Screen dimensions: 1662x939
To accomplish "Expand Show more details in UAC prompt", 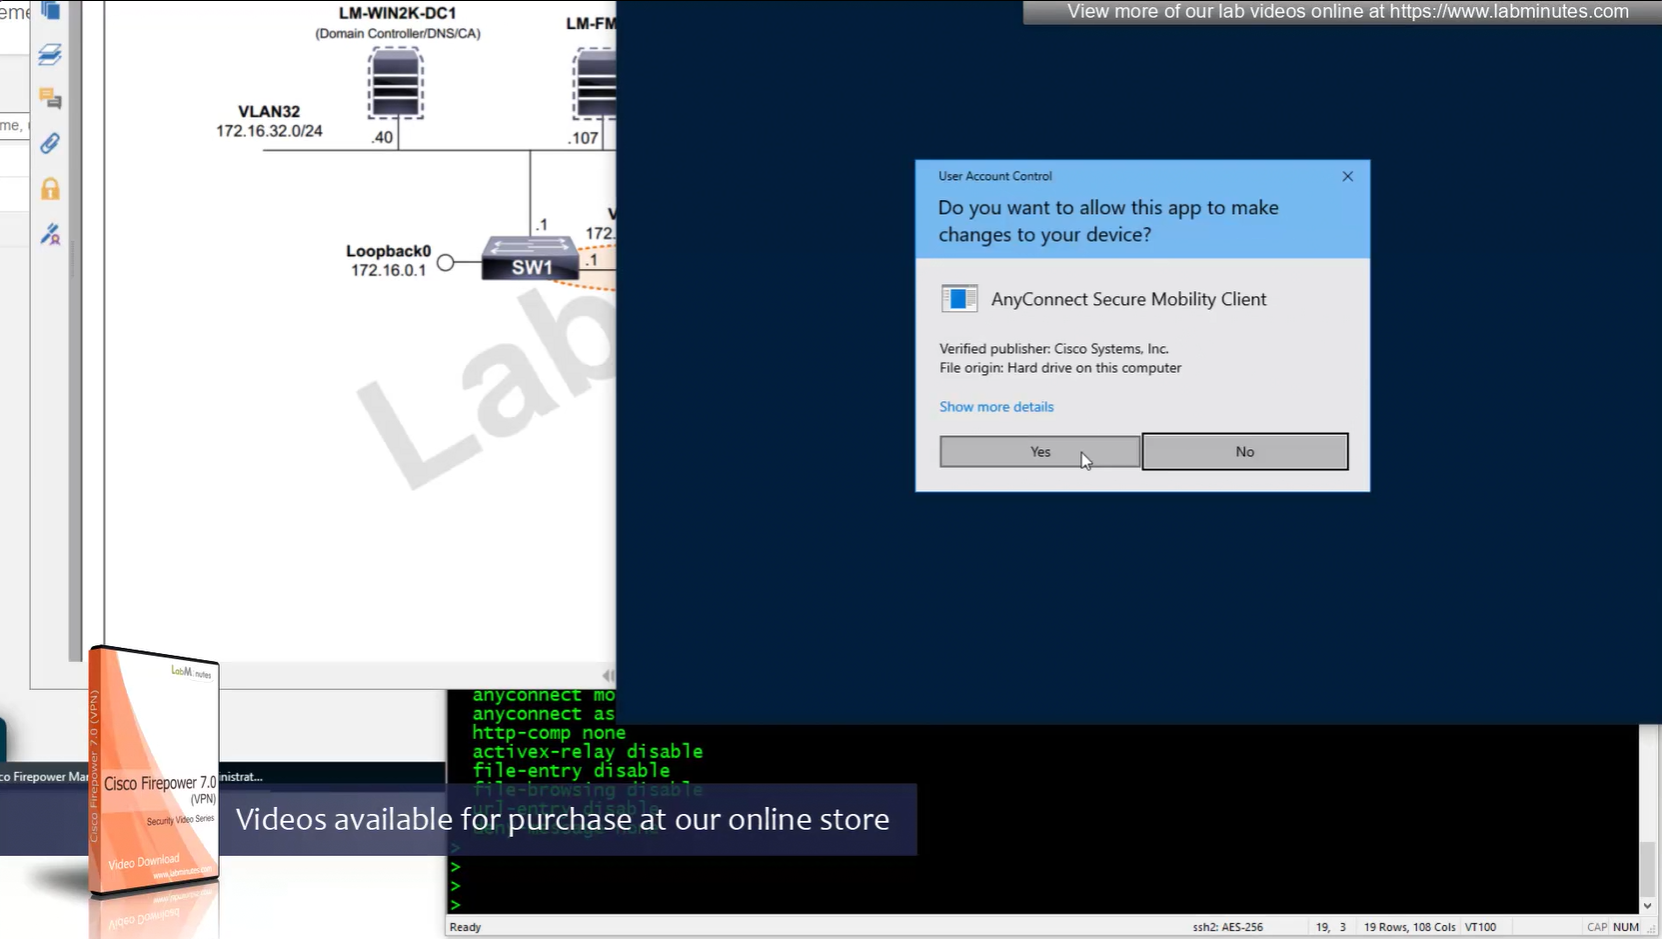I will 996,407.
